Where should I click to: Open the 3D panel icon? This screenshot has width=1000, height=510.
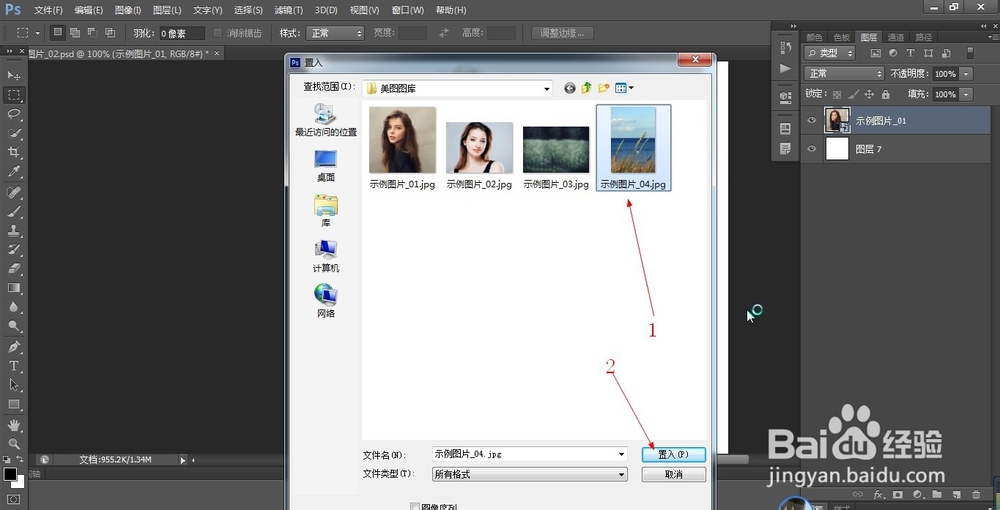[x=785, y=97]
